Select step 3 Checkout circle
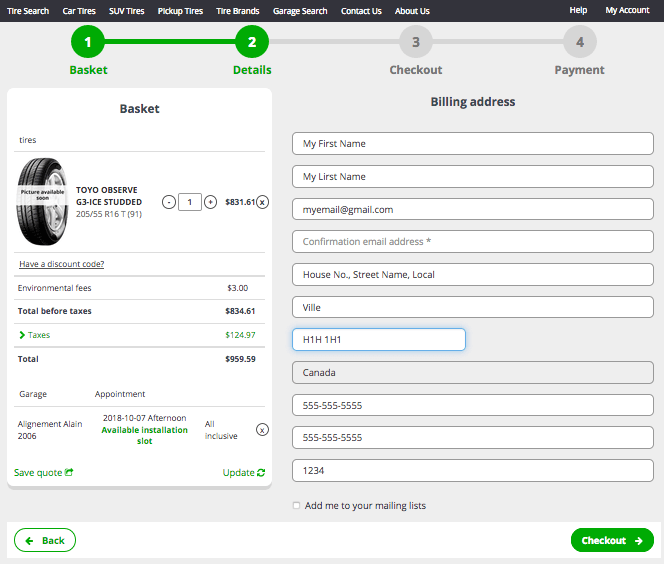The height and width of the screenshot is (564, 664). click(416, 42)
